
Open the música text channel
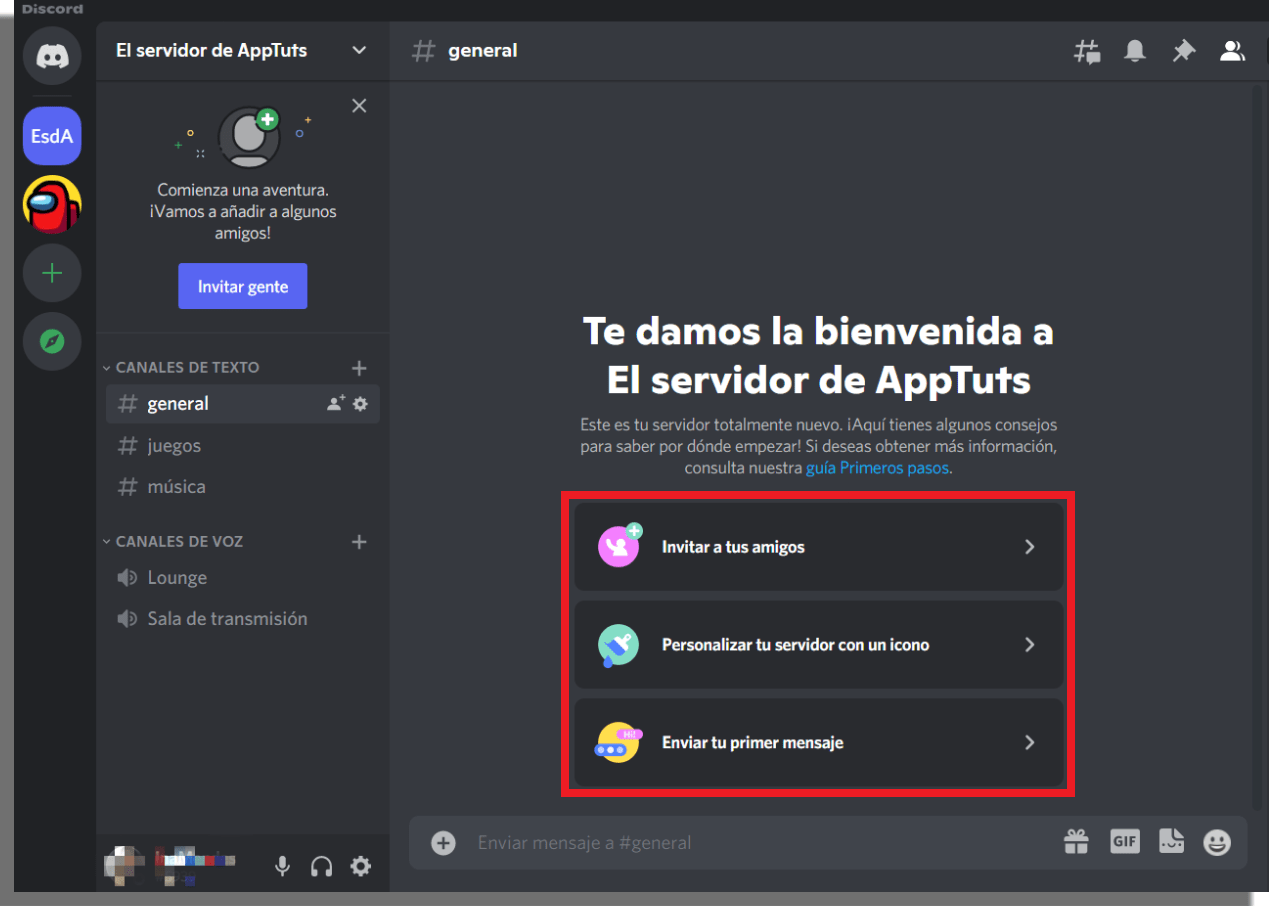click(x=242, y=487)
